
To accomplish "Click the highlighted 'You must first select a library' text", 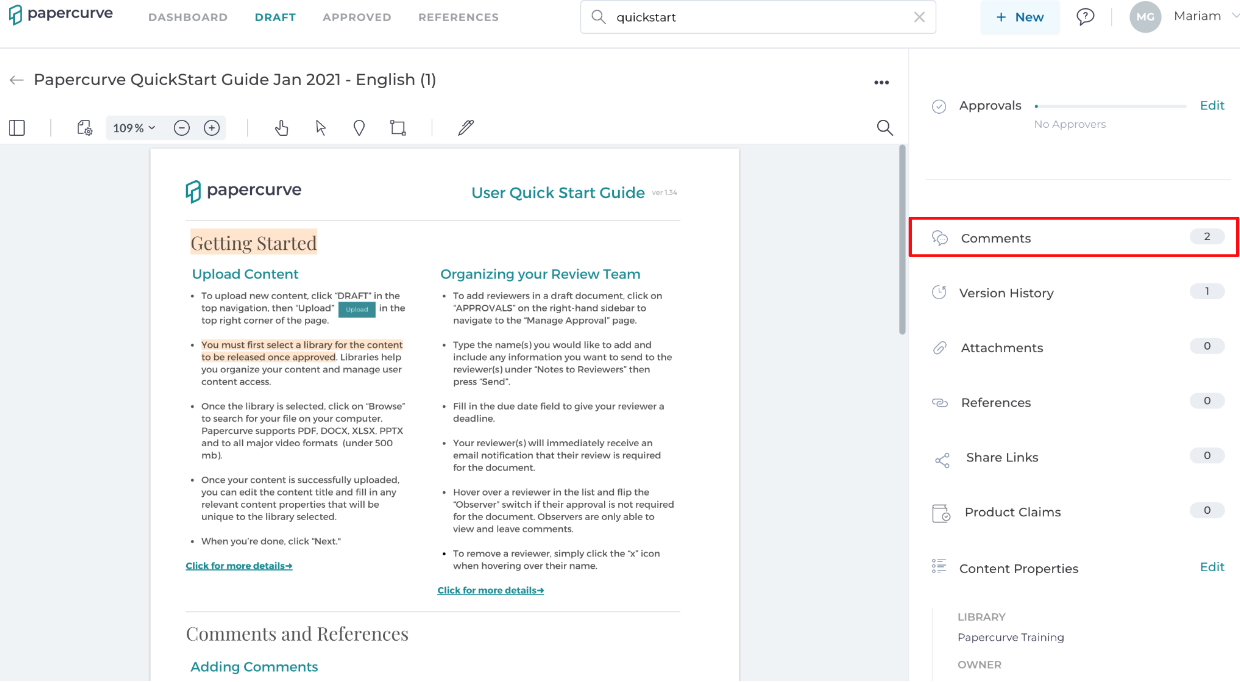I will [x=302, y=351].
